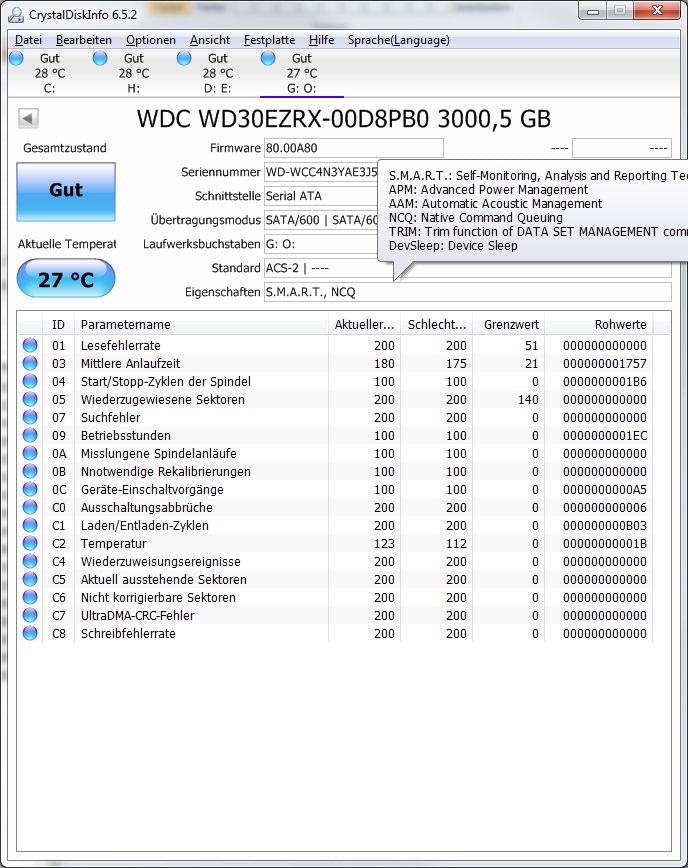Click the status orb of Geräte-Einschaltvorgänge row
The image size is (688, 868).
pos(30,489)
